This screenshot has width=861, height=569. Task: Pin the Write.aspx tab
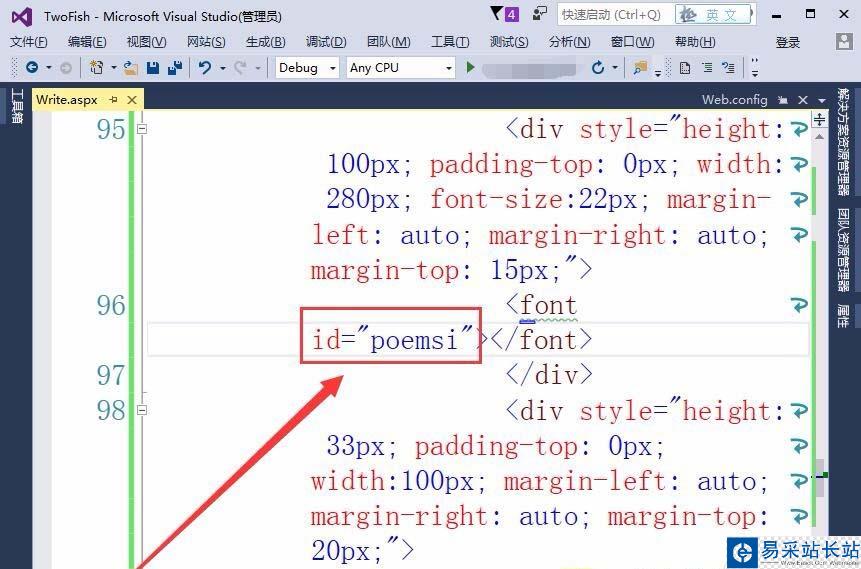tap(114, 99)
